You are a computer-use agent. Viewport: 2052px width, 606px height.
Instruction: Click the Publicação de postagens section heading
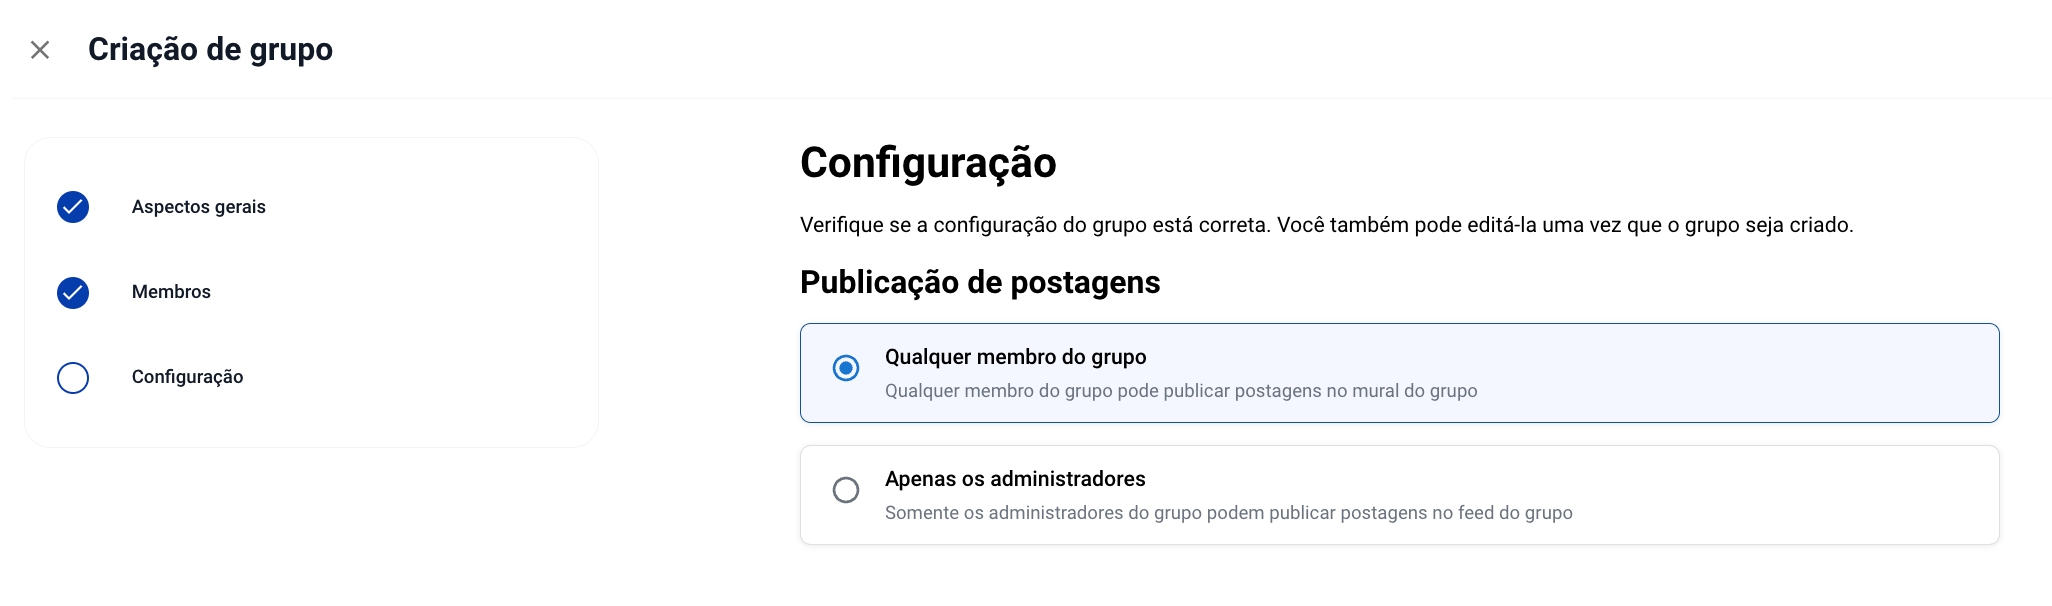point(979,283)
